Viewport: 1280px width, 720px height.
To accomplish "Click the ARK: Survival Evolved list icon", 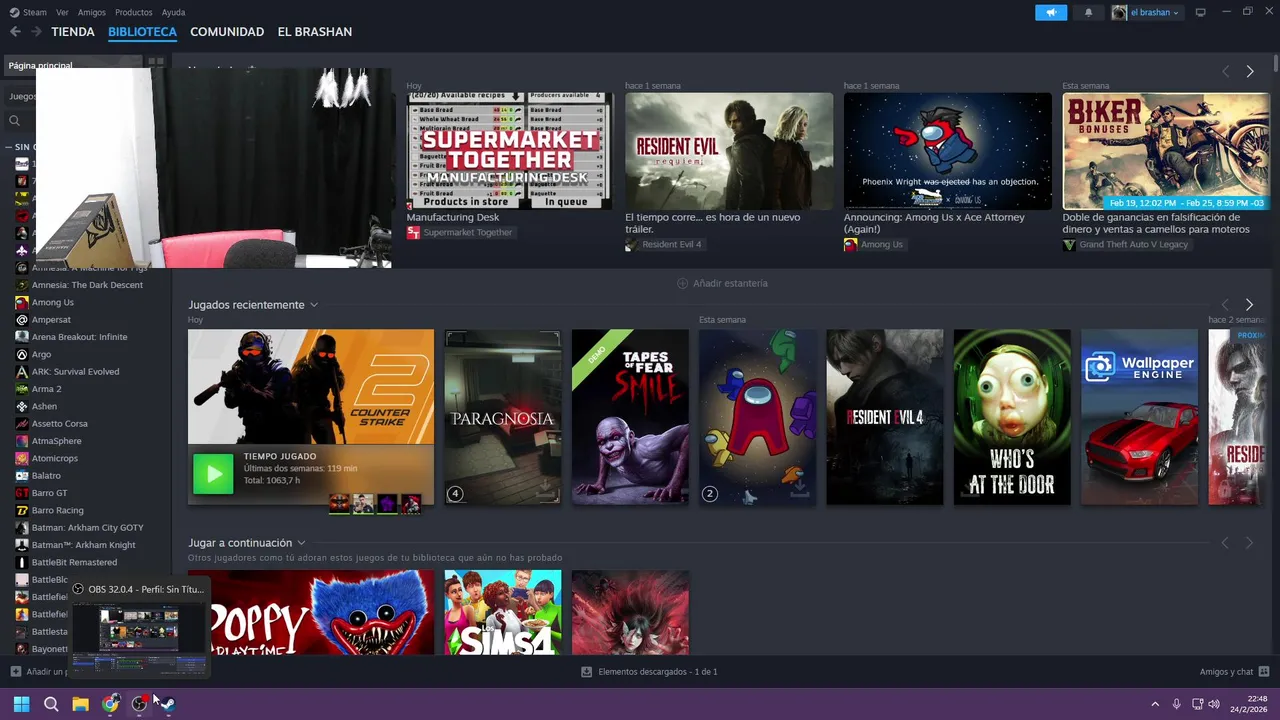I will 22,371.
